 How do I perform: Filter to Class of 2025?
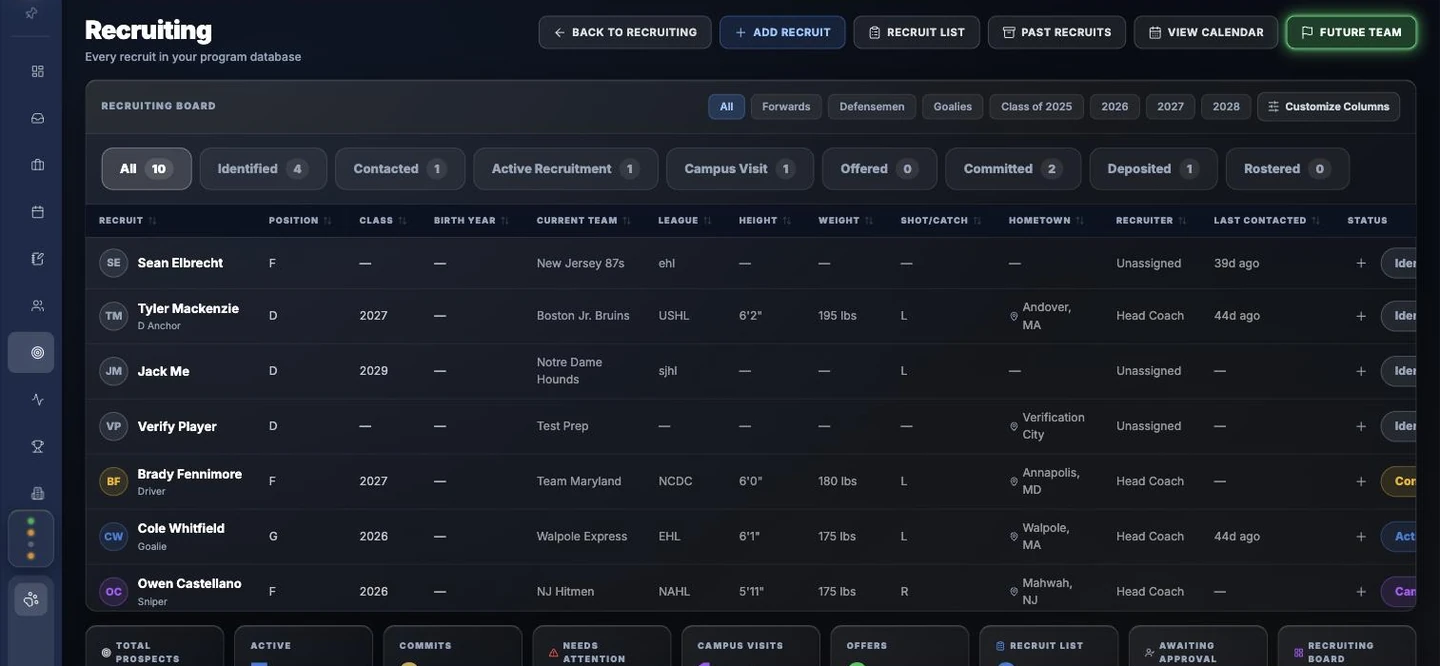click(1036, 107)
